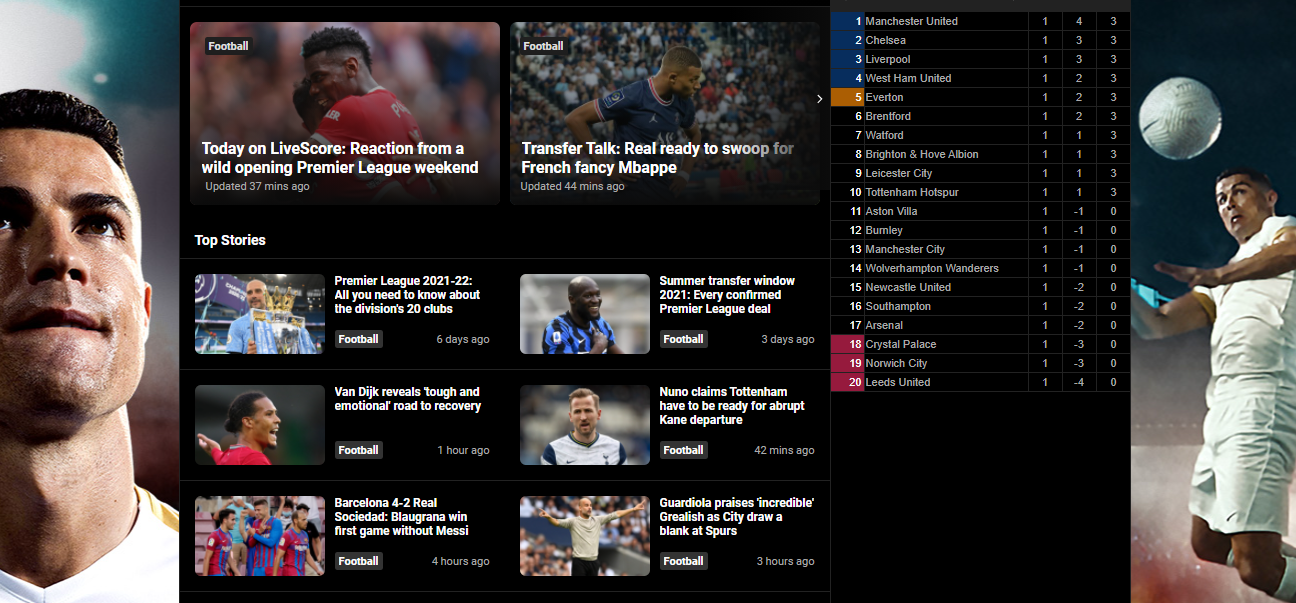Click 'Updated 44 mins ago' timestamp

pos(572,187)
